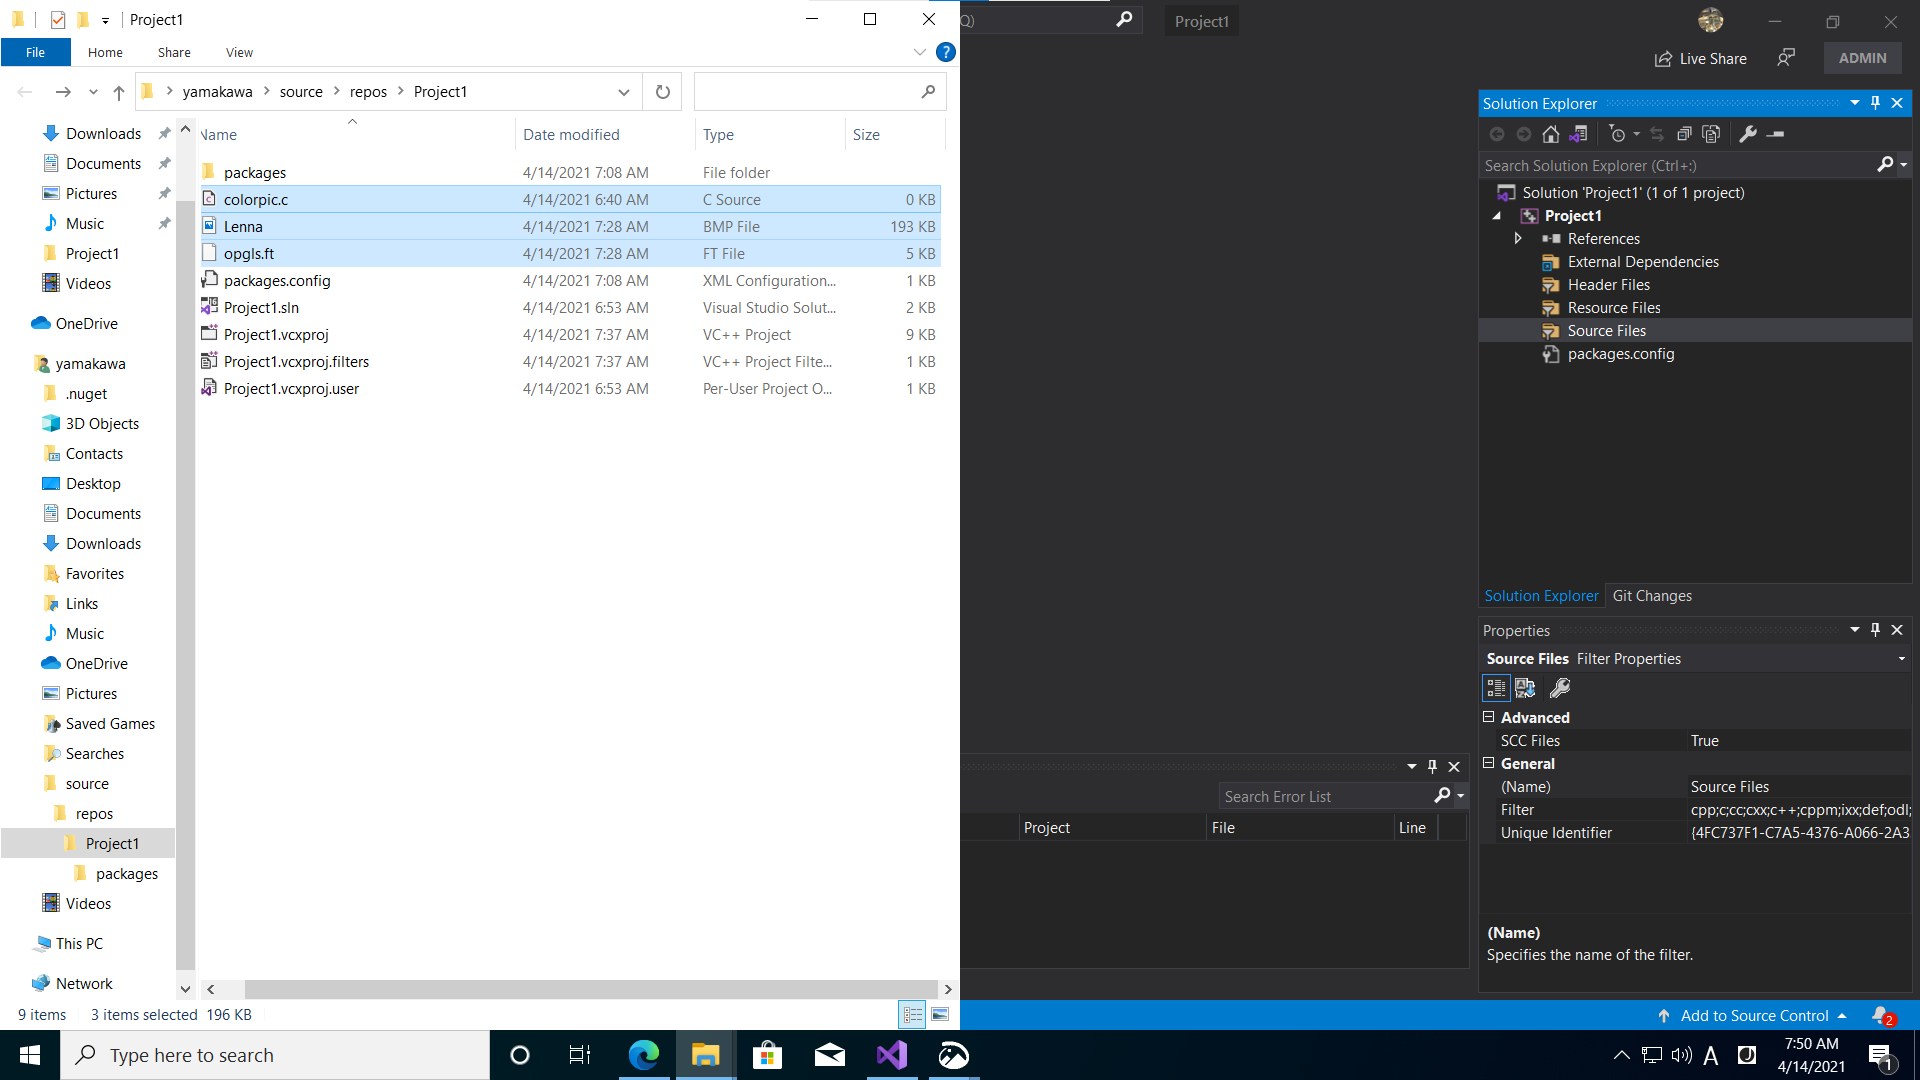Viewport: 1920px width, 1080px height.
Task: Click Live Share button
Action: tap(1701, 59)
